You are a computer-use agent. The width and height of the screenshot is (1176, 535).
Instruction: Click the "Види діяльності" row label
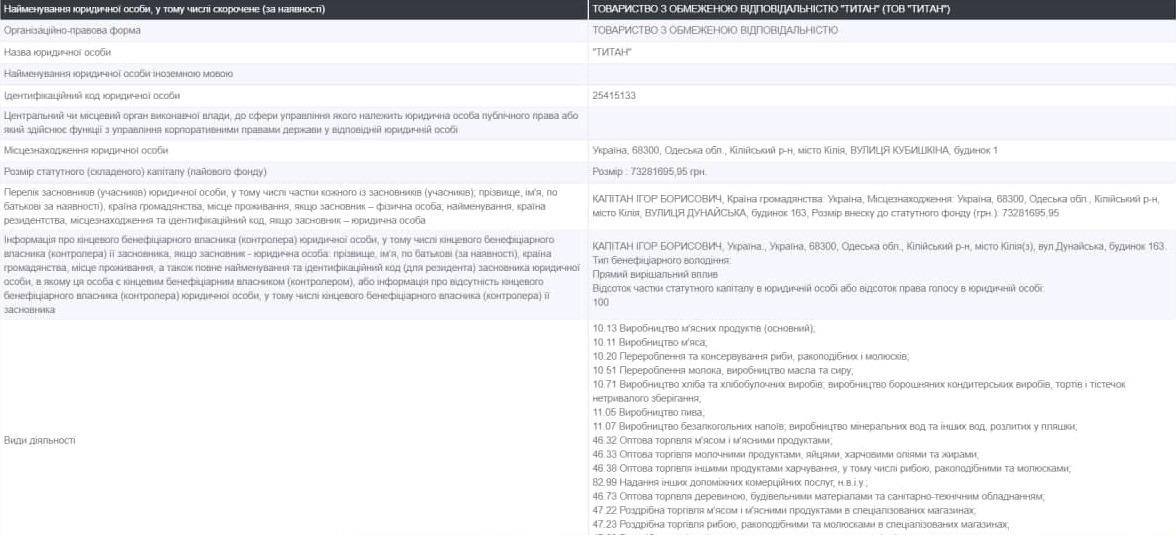pyautogui.click(x=39, y=440)
